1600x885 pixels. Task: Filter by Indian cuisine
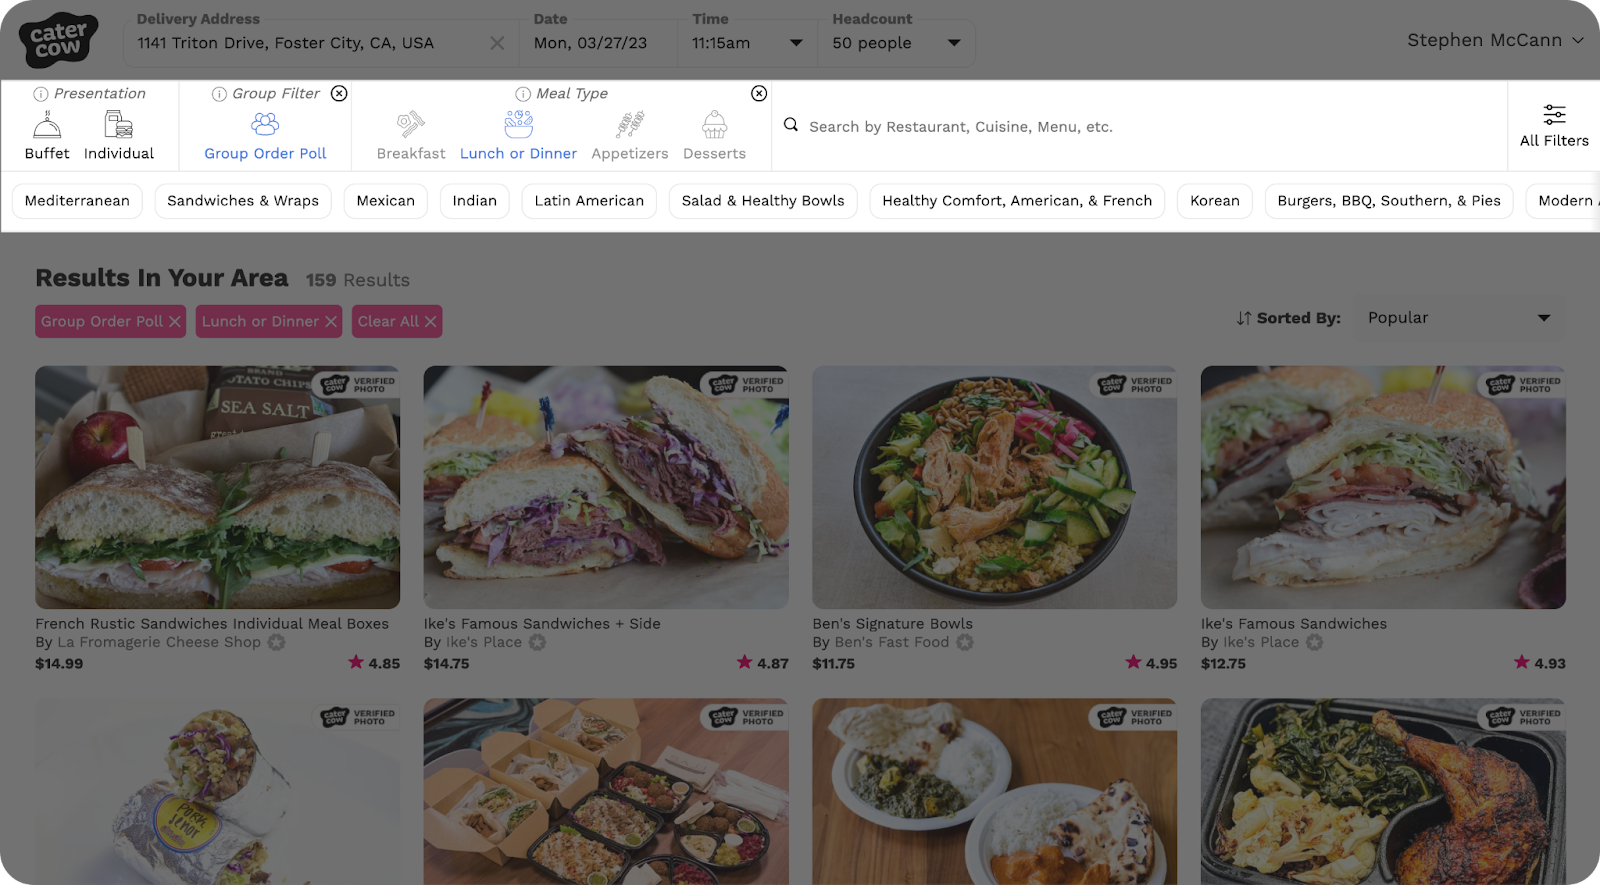tap(474, 201)
